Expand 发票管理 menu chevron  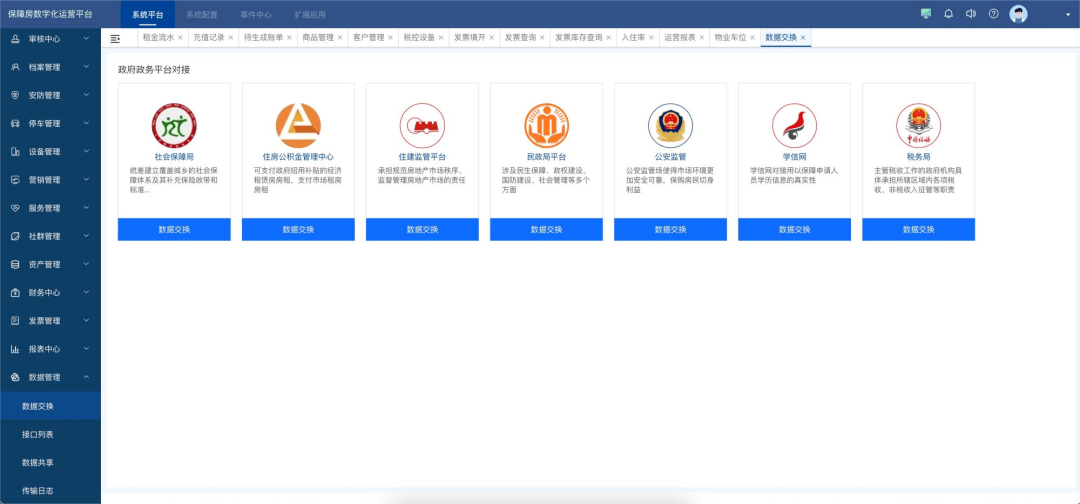86,321
